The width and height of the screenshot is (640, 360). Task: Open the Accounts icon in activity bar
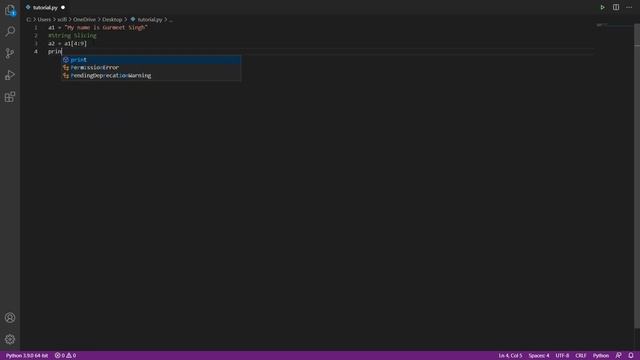point(10,318)
